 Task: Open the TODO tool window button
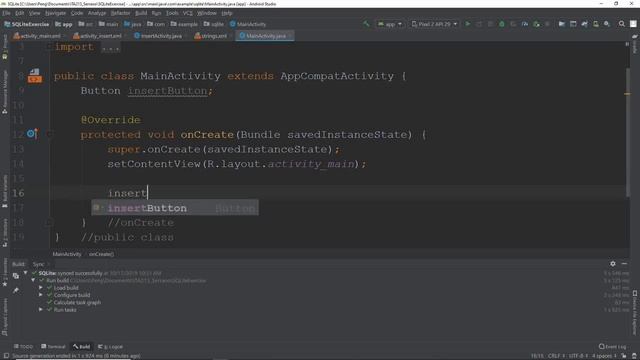23,347
